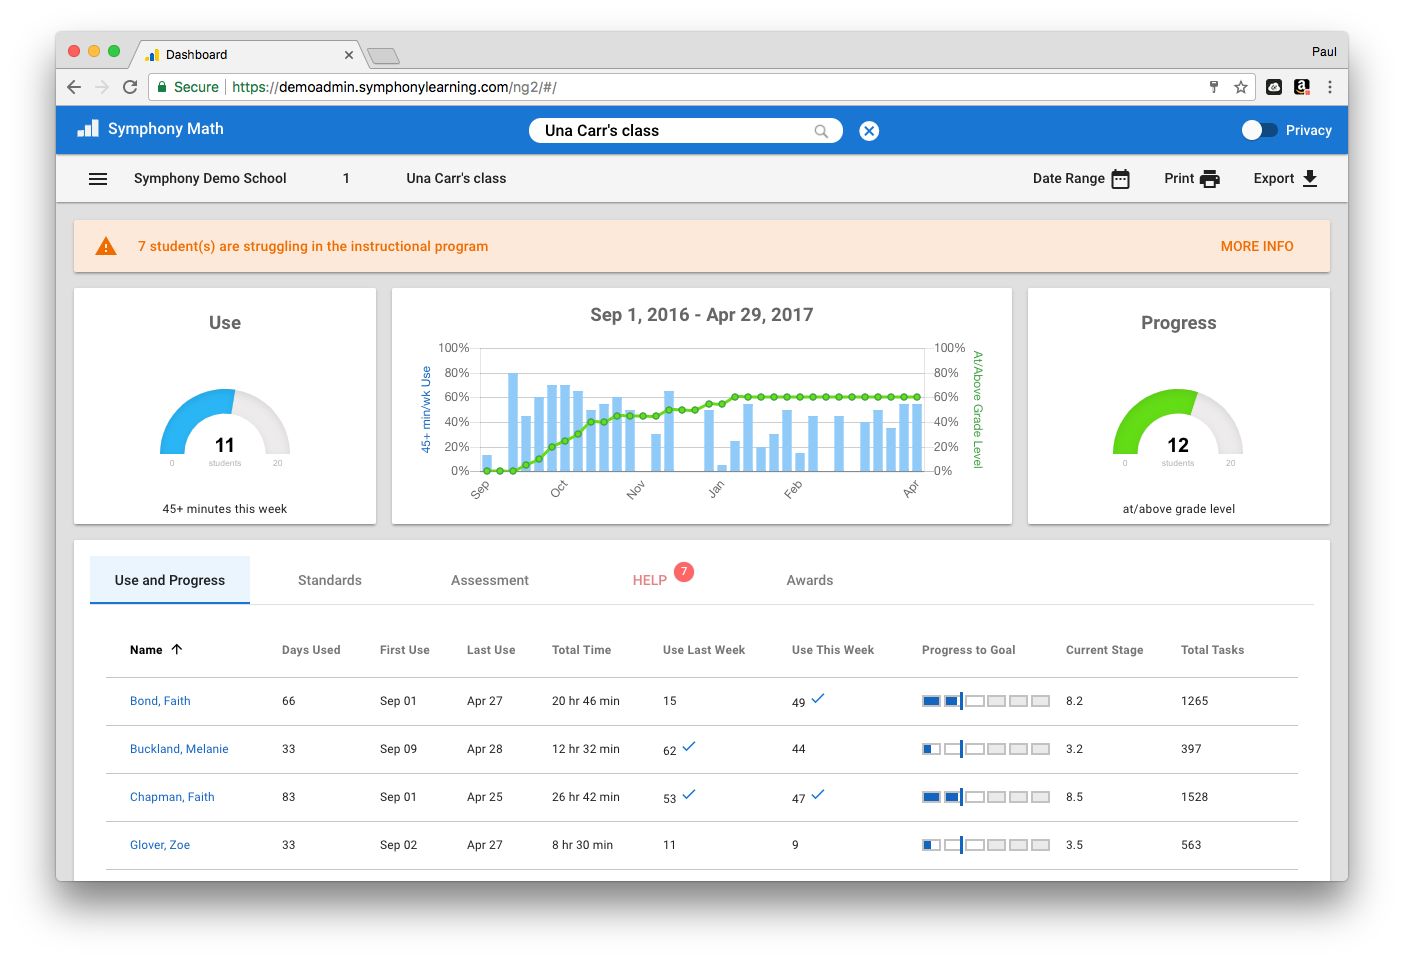Sort by Name column arrow
Screen dimensions: 1404x961
pos(177,649)
